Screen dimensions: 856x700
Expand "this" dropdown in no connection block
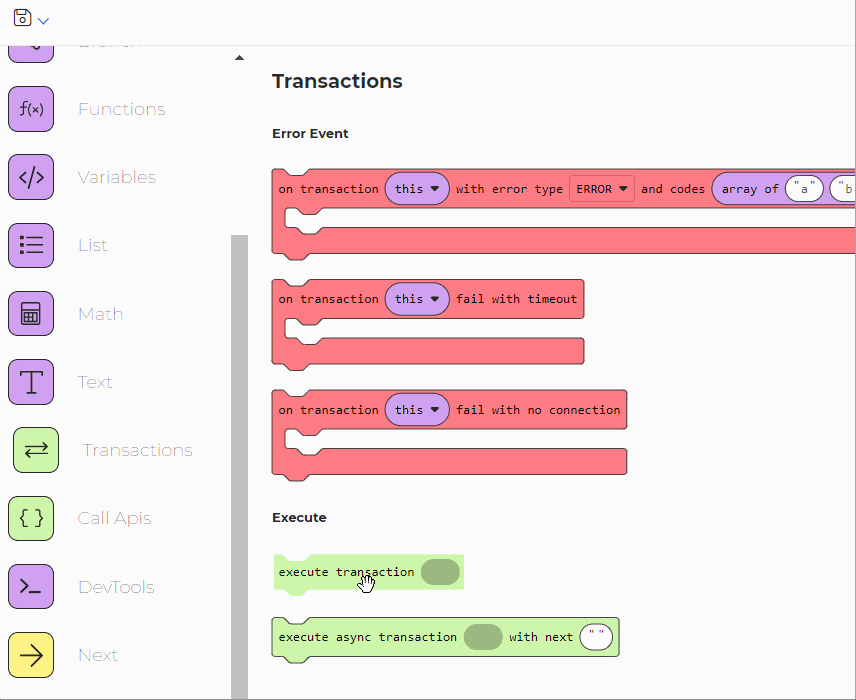(417, 410)
